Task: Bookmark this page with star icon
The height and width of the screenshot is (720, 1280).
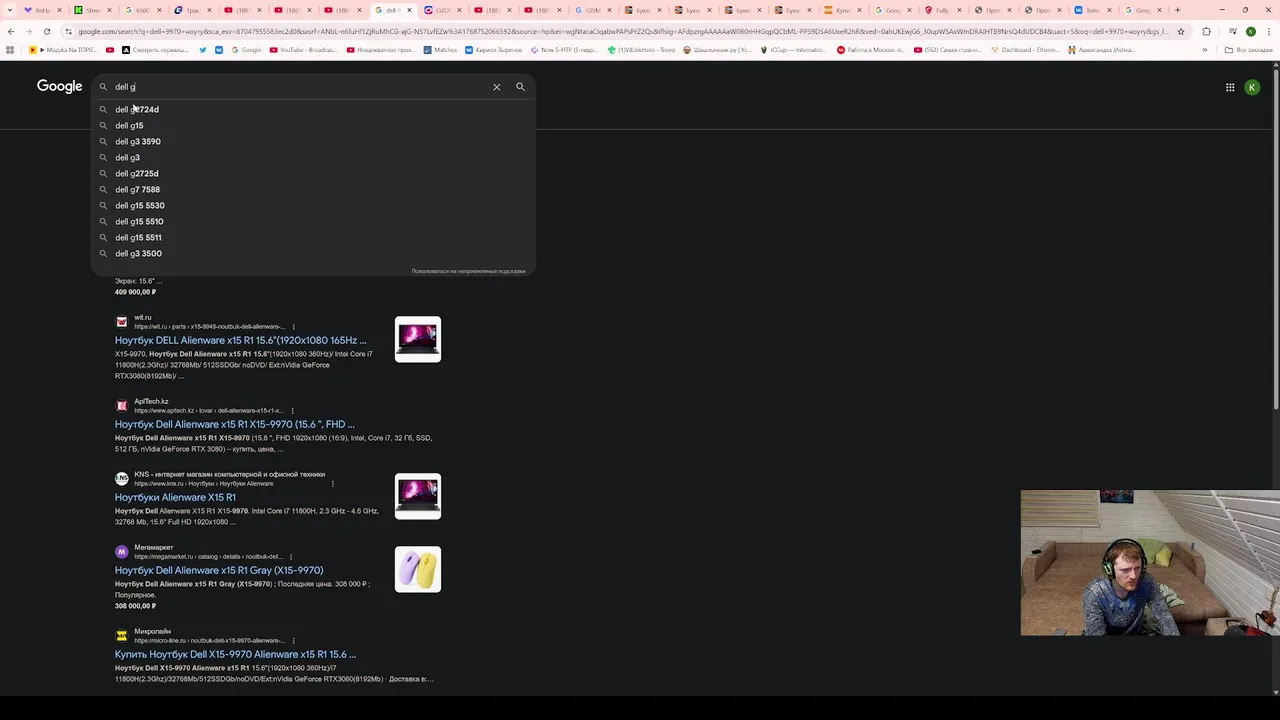Action: click(1181, 31)
